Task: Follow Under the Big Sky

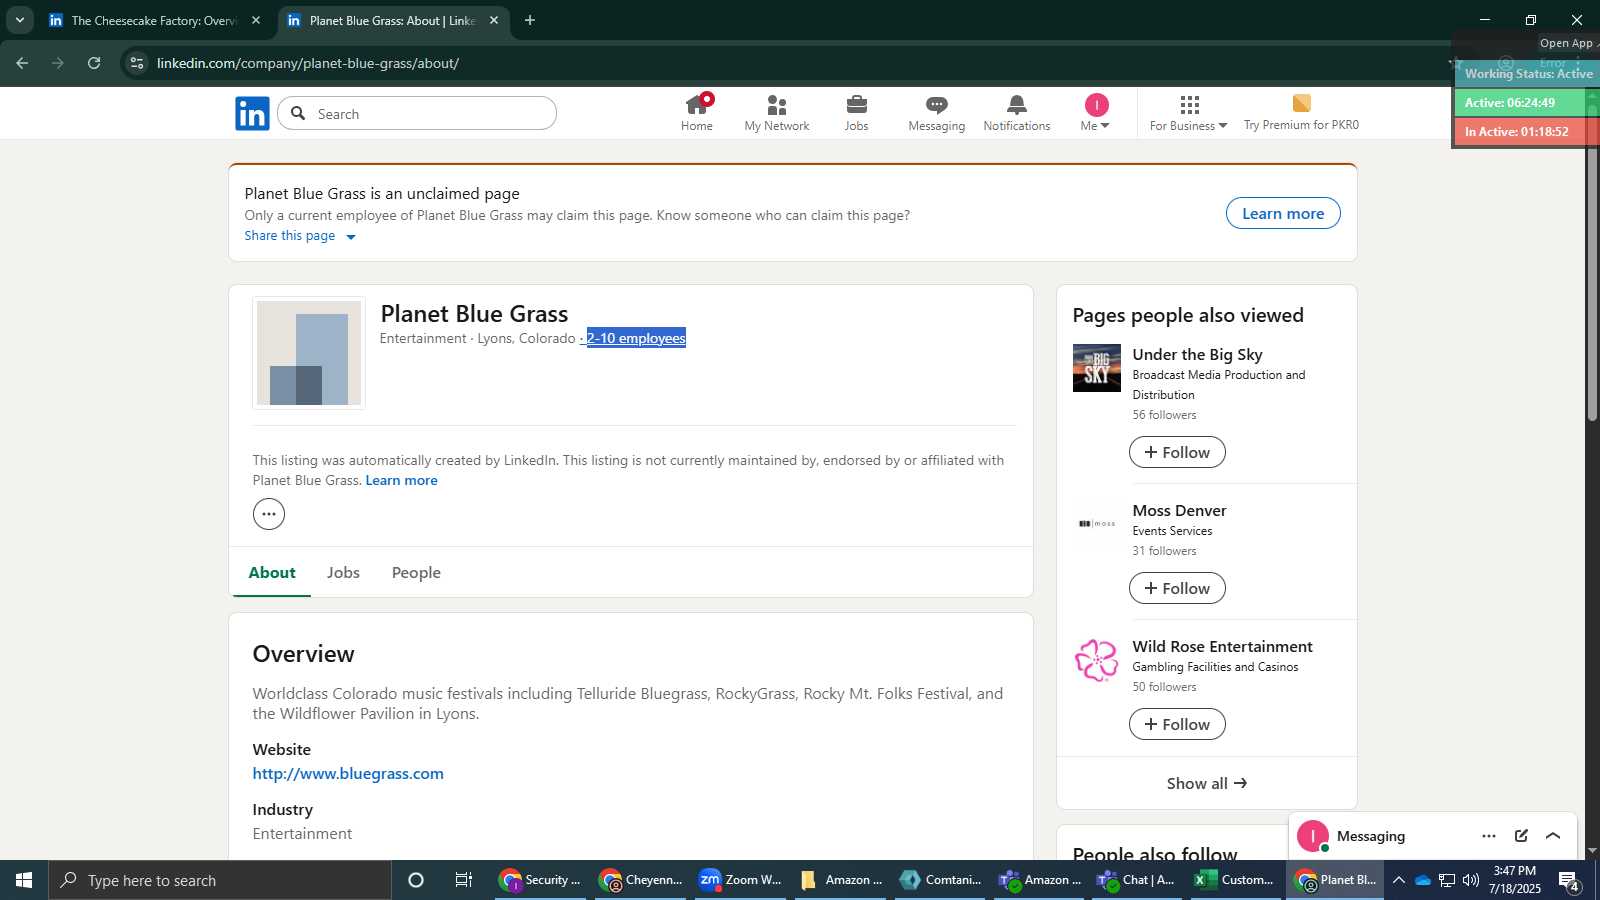Action: (x=1177, y=452)
